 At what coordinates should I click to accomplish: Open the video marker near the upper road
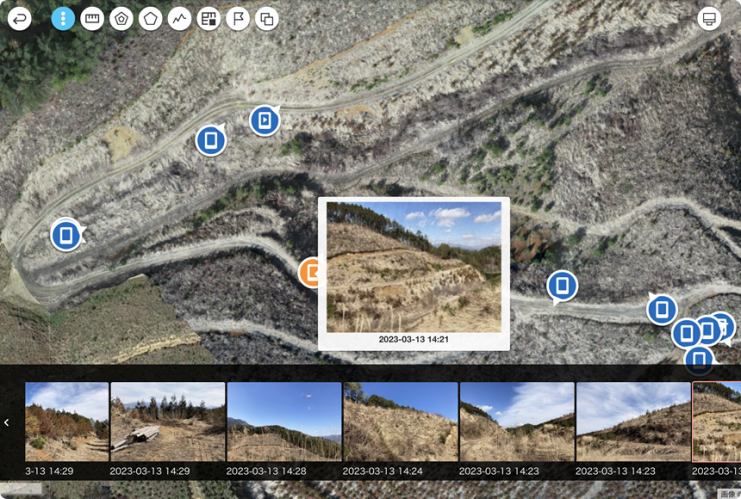click(x=265, y=120)
